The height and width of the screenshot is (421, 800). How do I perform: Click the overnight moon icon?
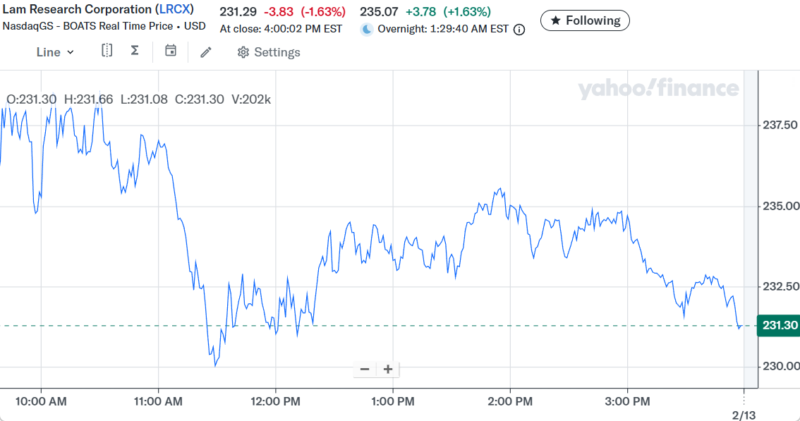[366, 30]
